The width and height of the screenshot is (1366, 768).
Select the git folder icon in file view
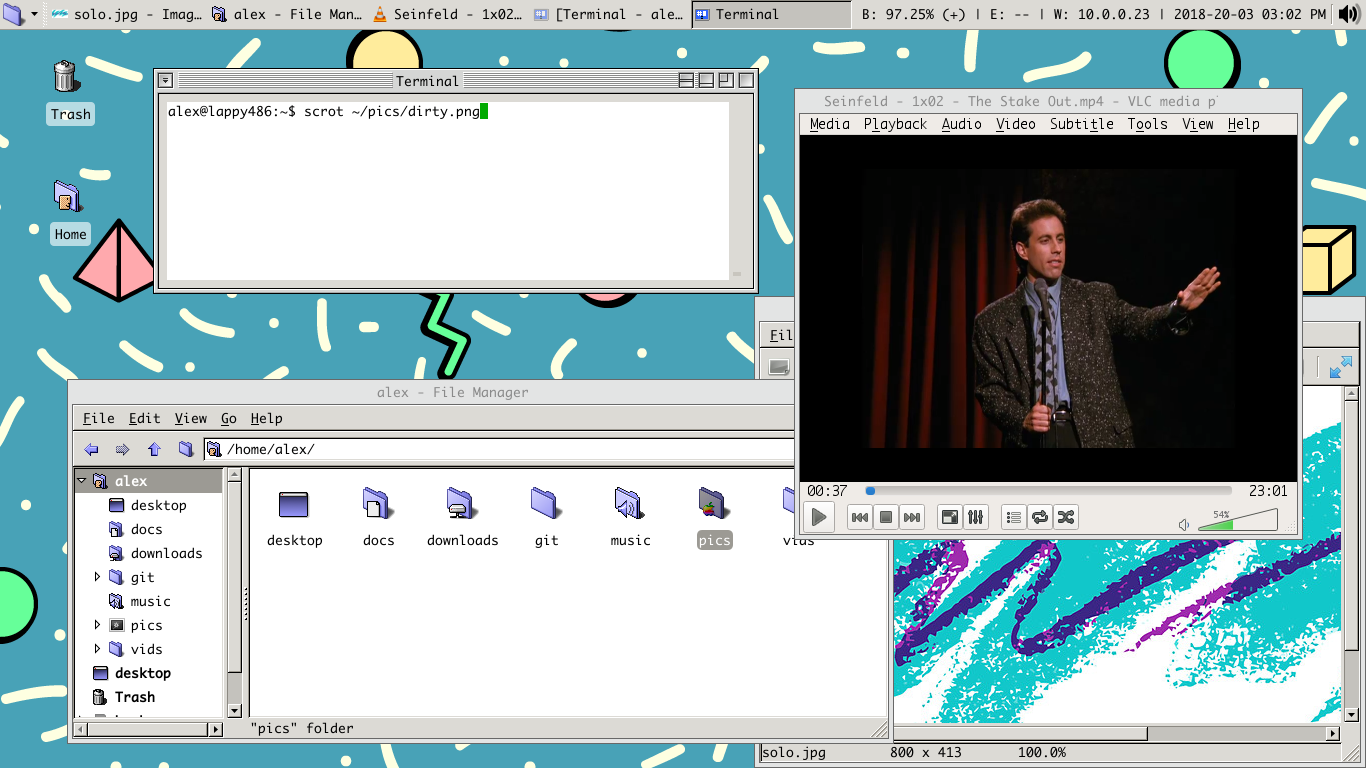(546, 503)
